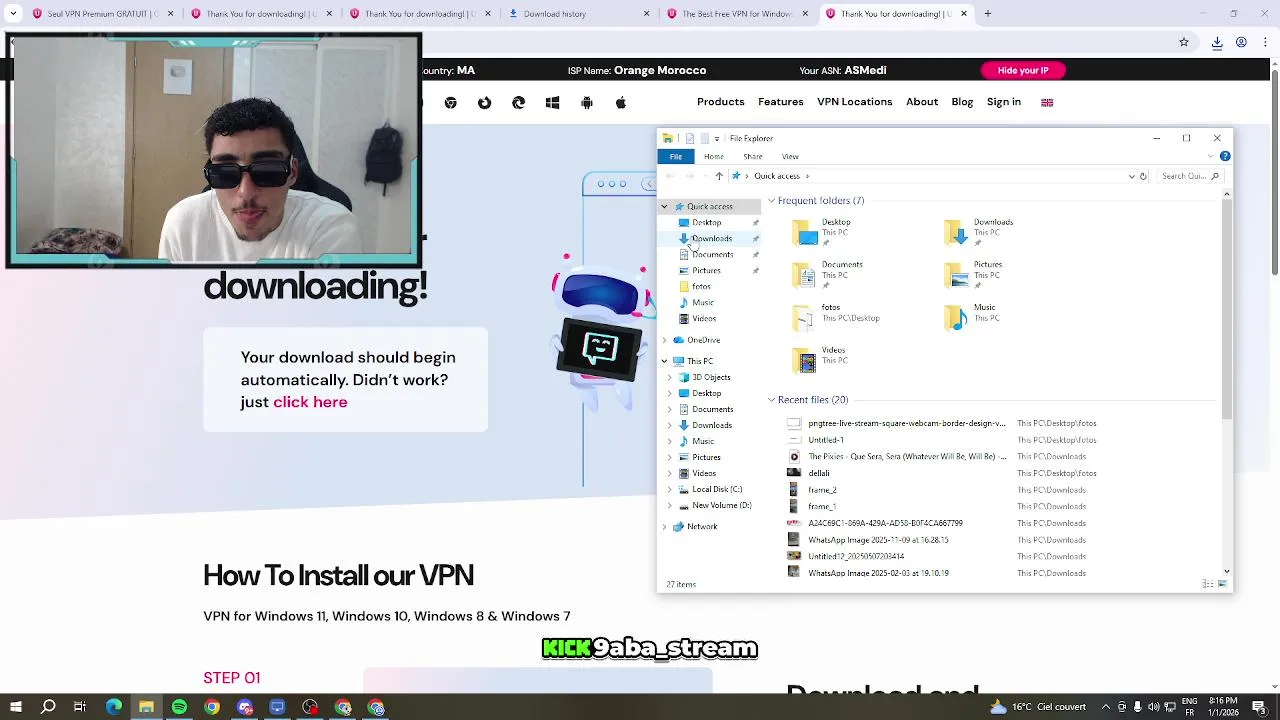Viewport: 1280px width, 720px height.
Task: Open the VPN Locations nav link
Action: tap(855, 102)
